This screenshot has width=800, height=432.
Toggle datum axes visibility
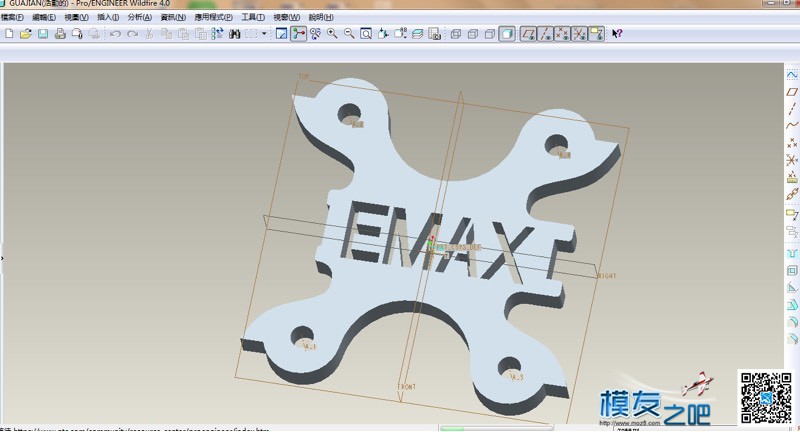point(545,34)
